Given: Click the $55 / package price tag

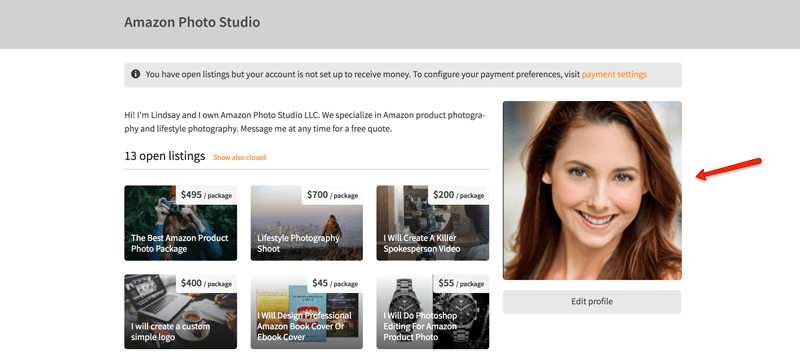Looking at the screenshot, I should [461, 283].
